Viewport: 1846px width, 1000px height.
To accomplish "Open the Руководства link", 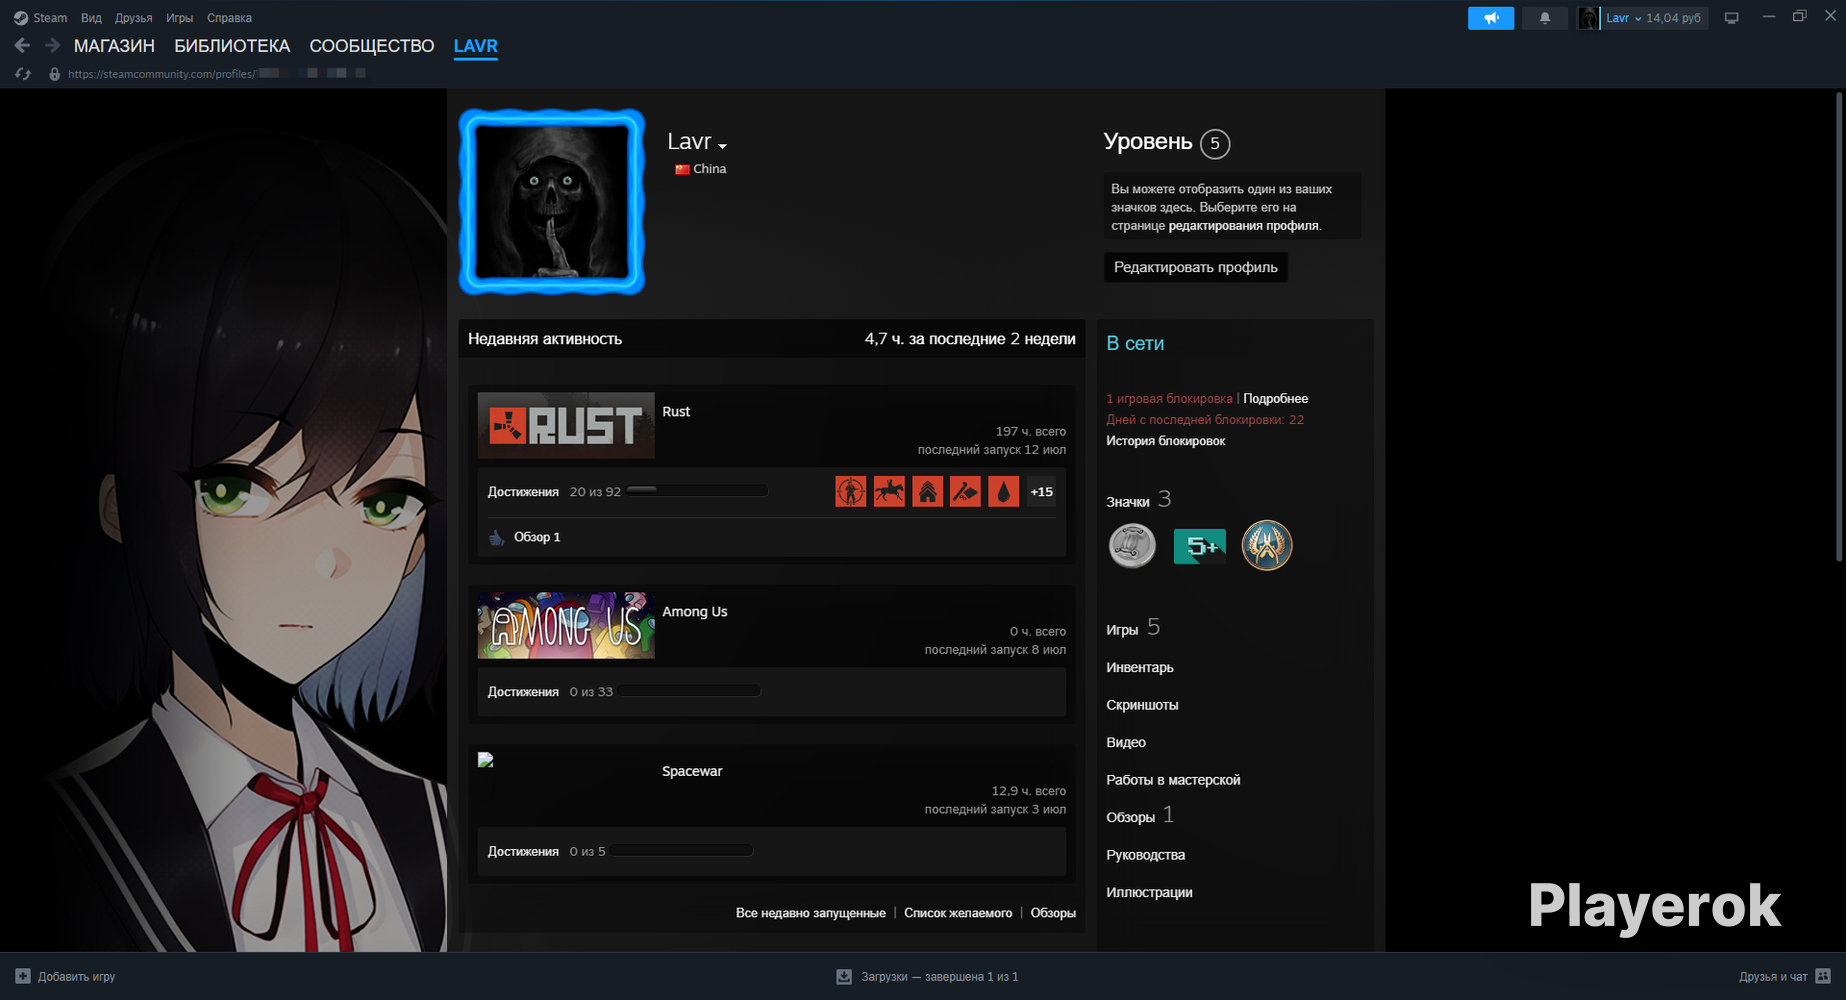I will click(x=1146, y=855).
